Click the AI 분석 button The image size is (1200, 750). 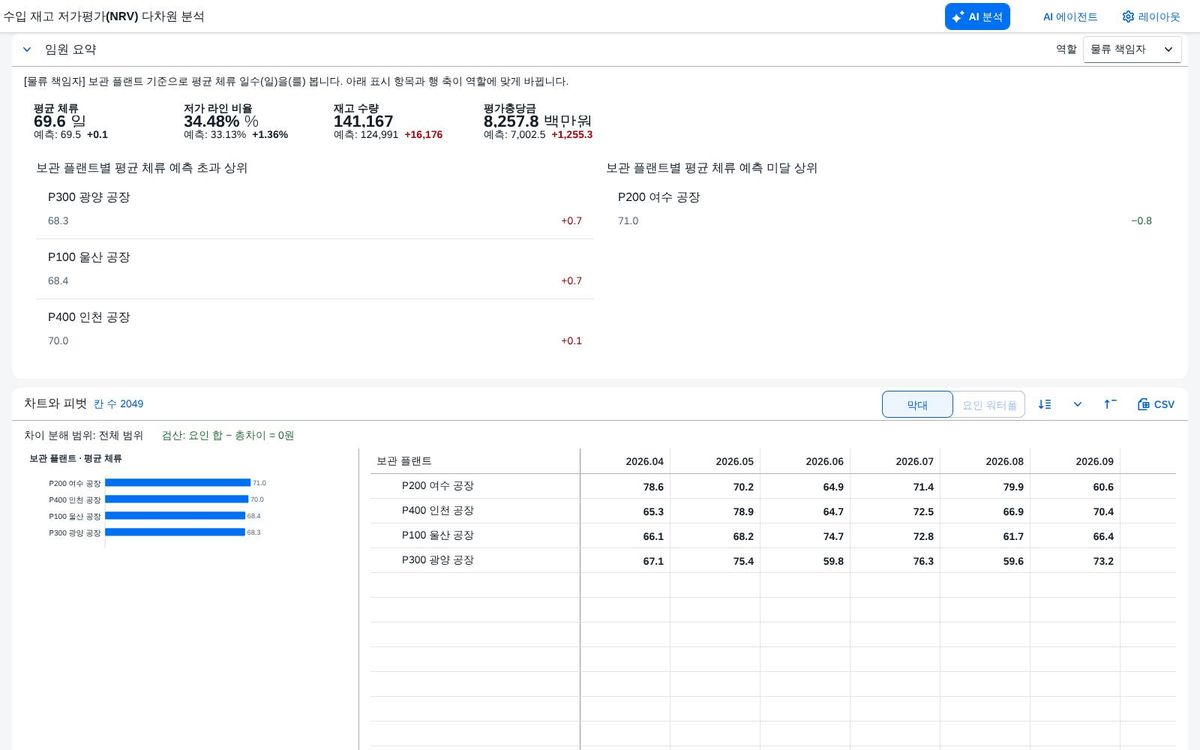977,17
